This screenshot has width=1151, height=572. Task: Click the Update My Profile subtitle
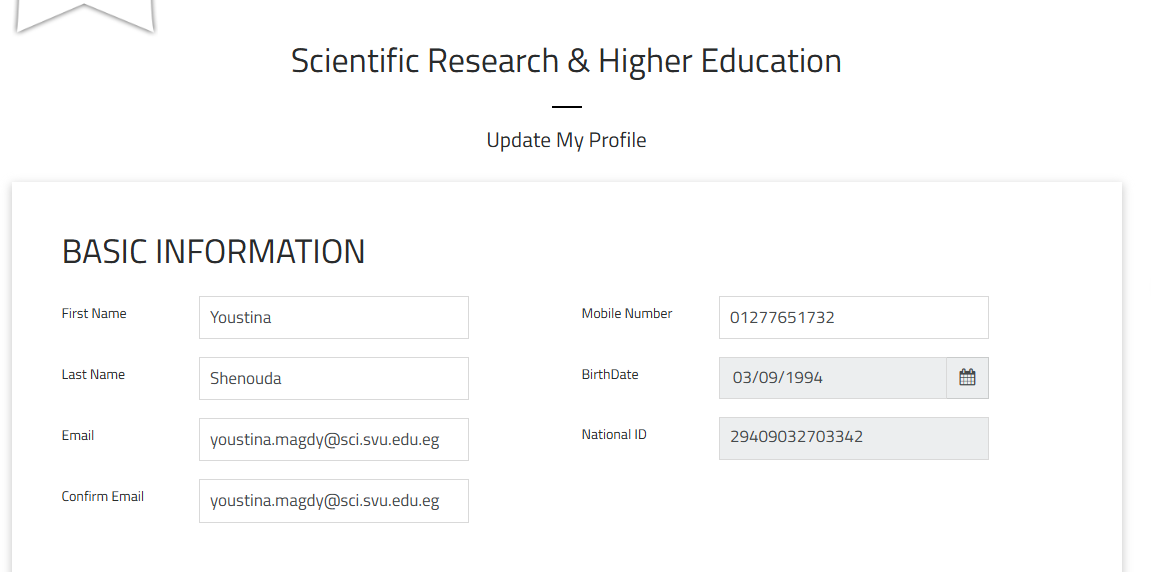pos(566,141)
